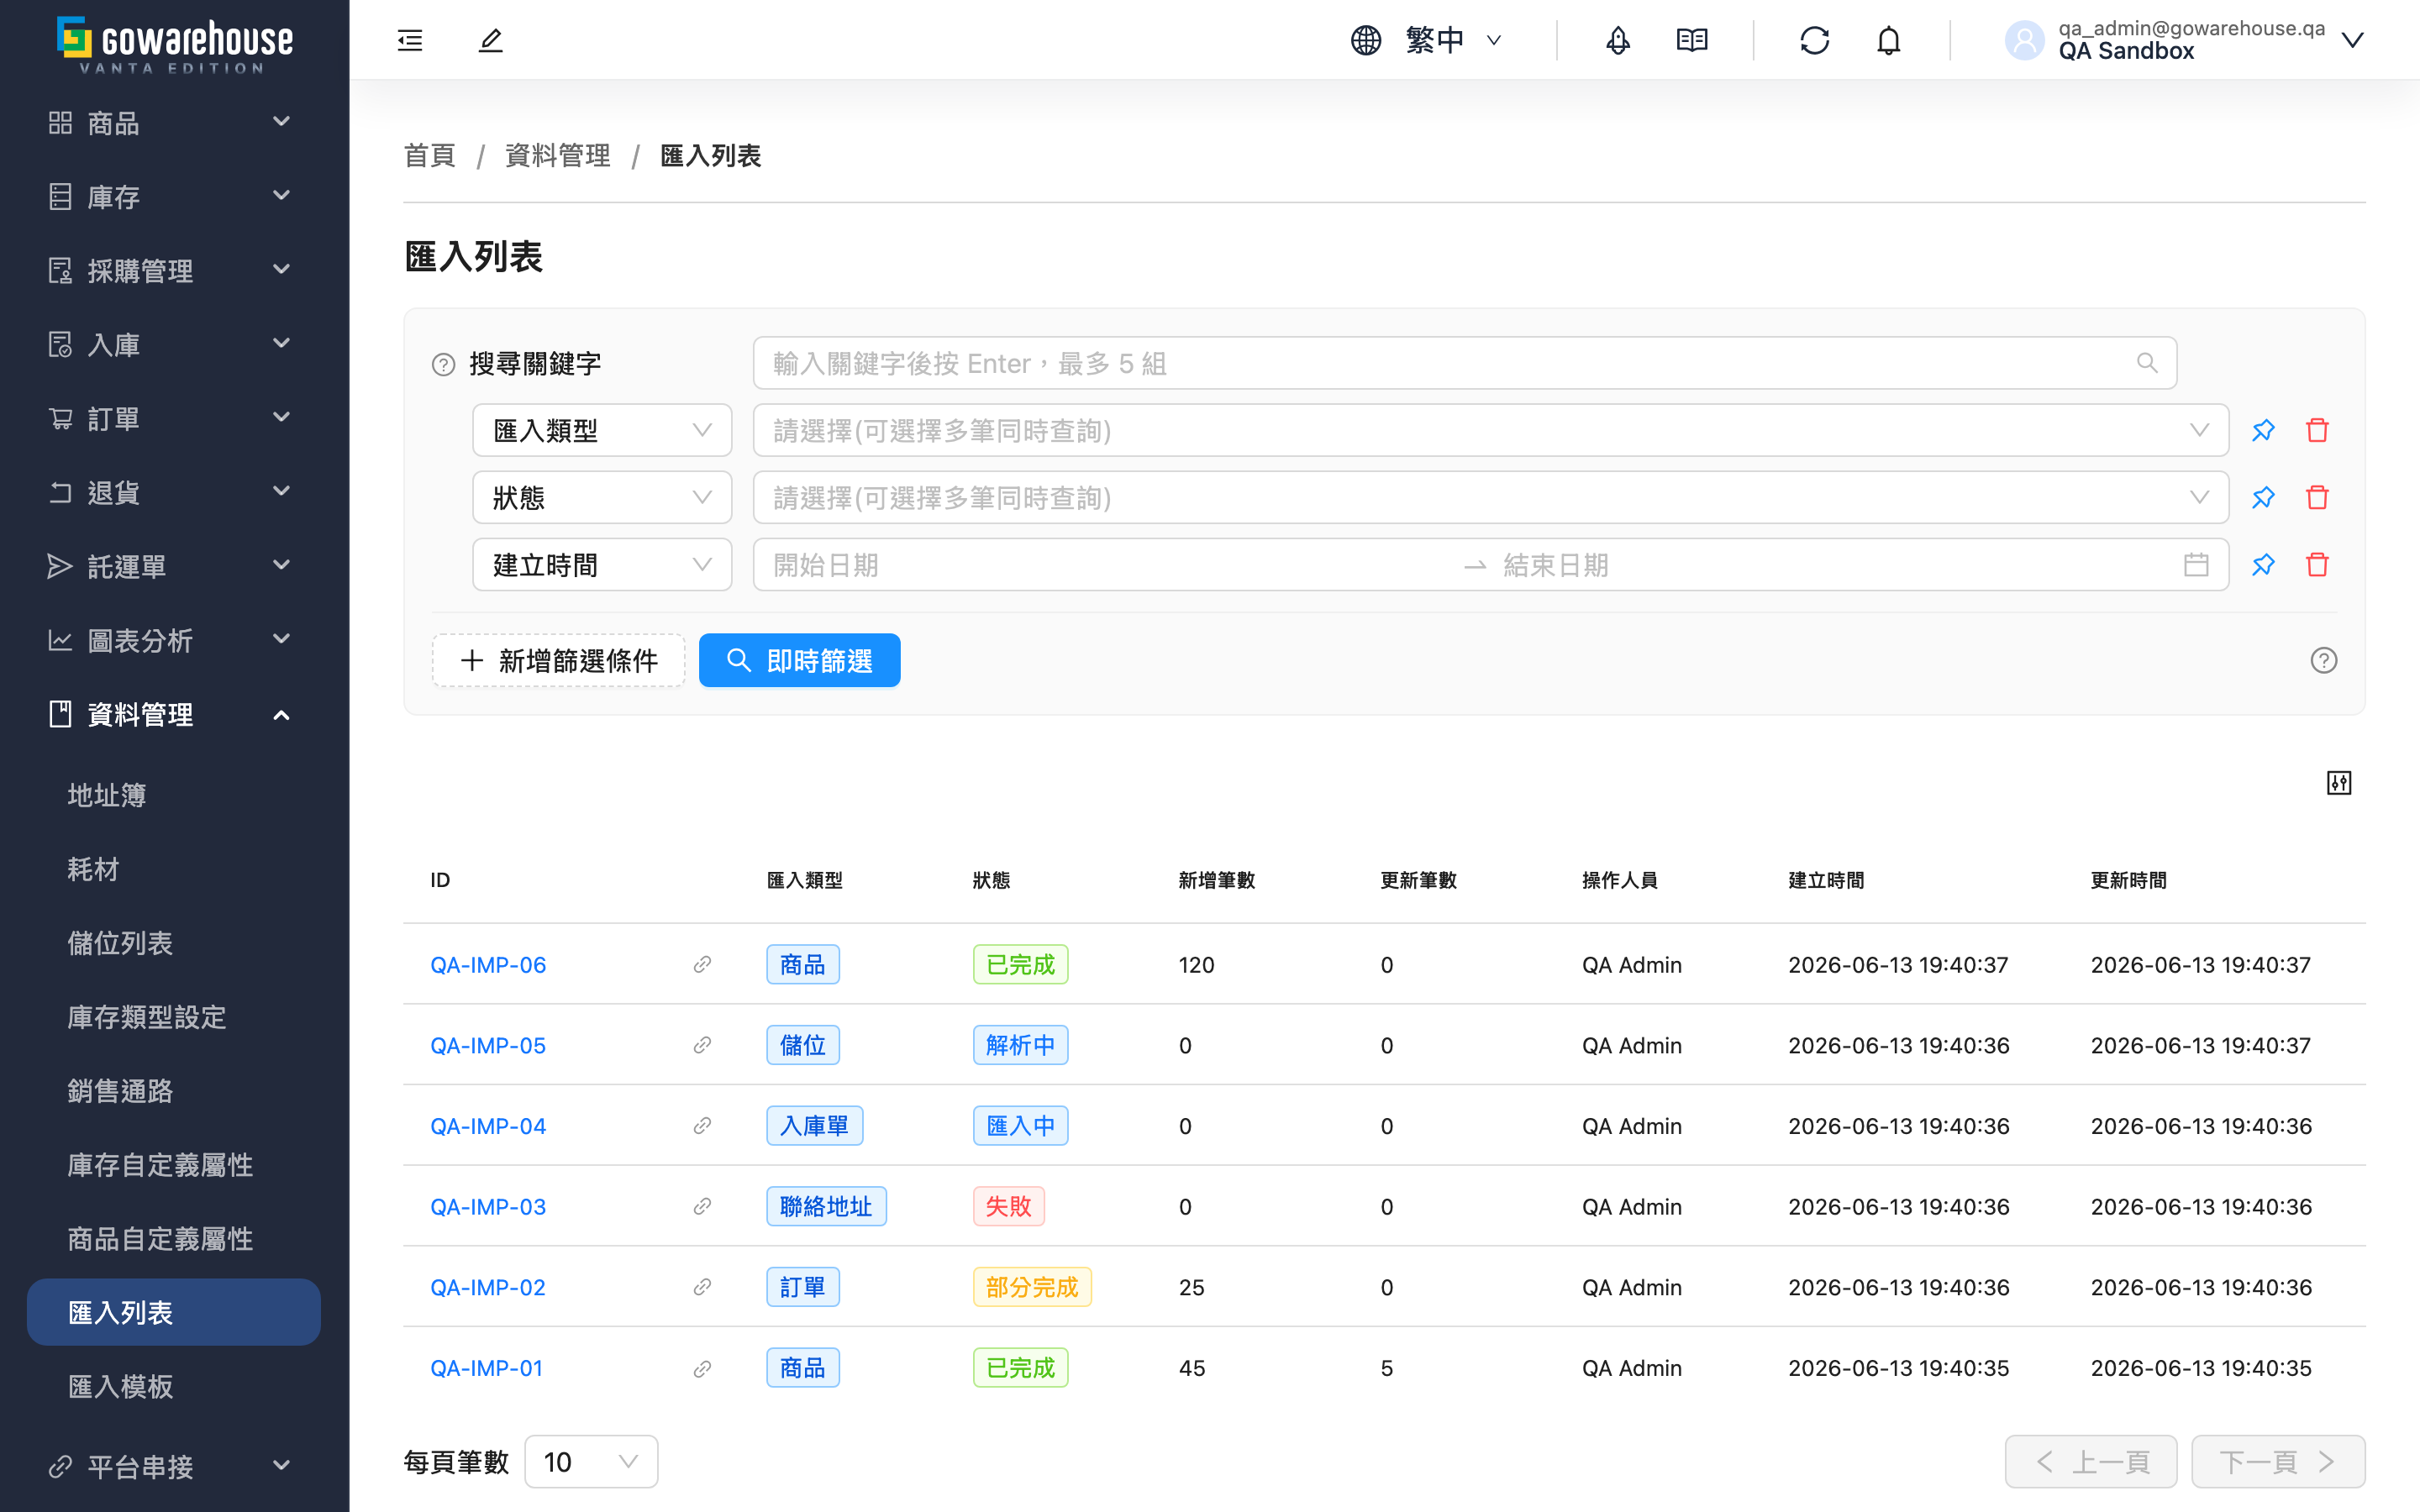This screenshot has width=2420, height=1512.
Task: Click the rocket icon in the header
Action: [1617, 40]
